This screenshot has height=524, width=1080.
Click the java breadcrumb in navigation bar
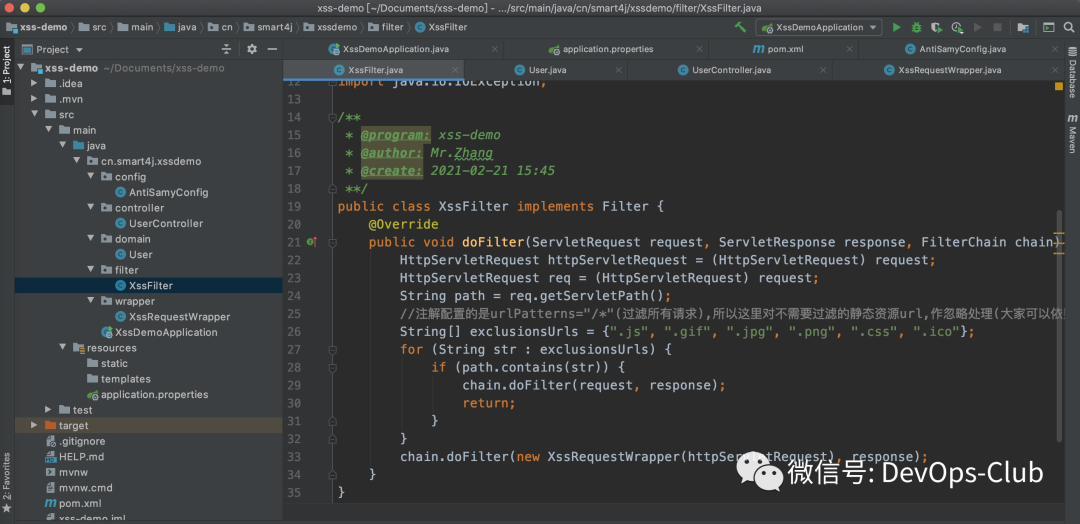pyautogui.click(x=179, y=28)
